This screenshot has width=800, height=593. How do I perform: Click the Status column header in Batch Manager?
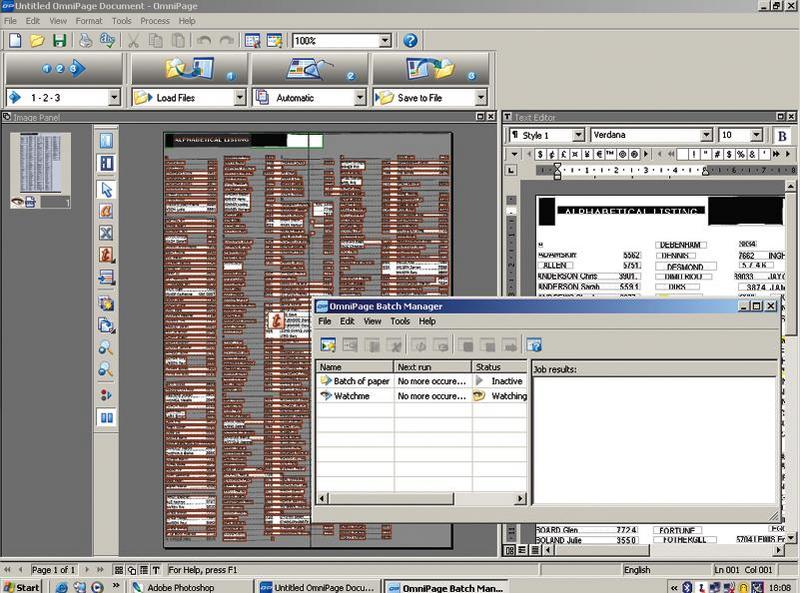pos(499,367)
